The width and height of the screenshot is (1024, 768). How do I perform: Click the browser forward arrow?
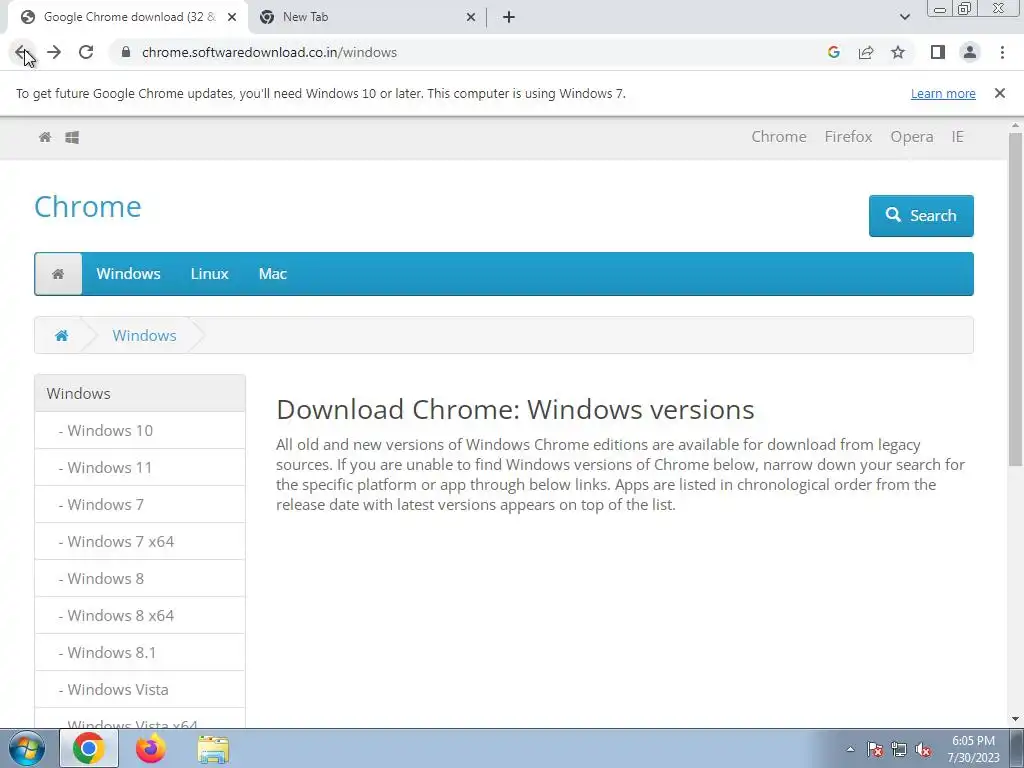click(54, 52)
